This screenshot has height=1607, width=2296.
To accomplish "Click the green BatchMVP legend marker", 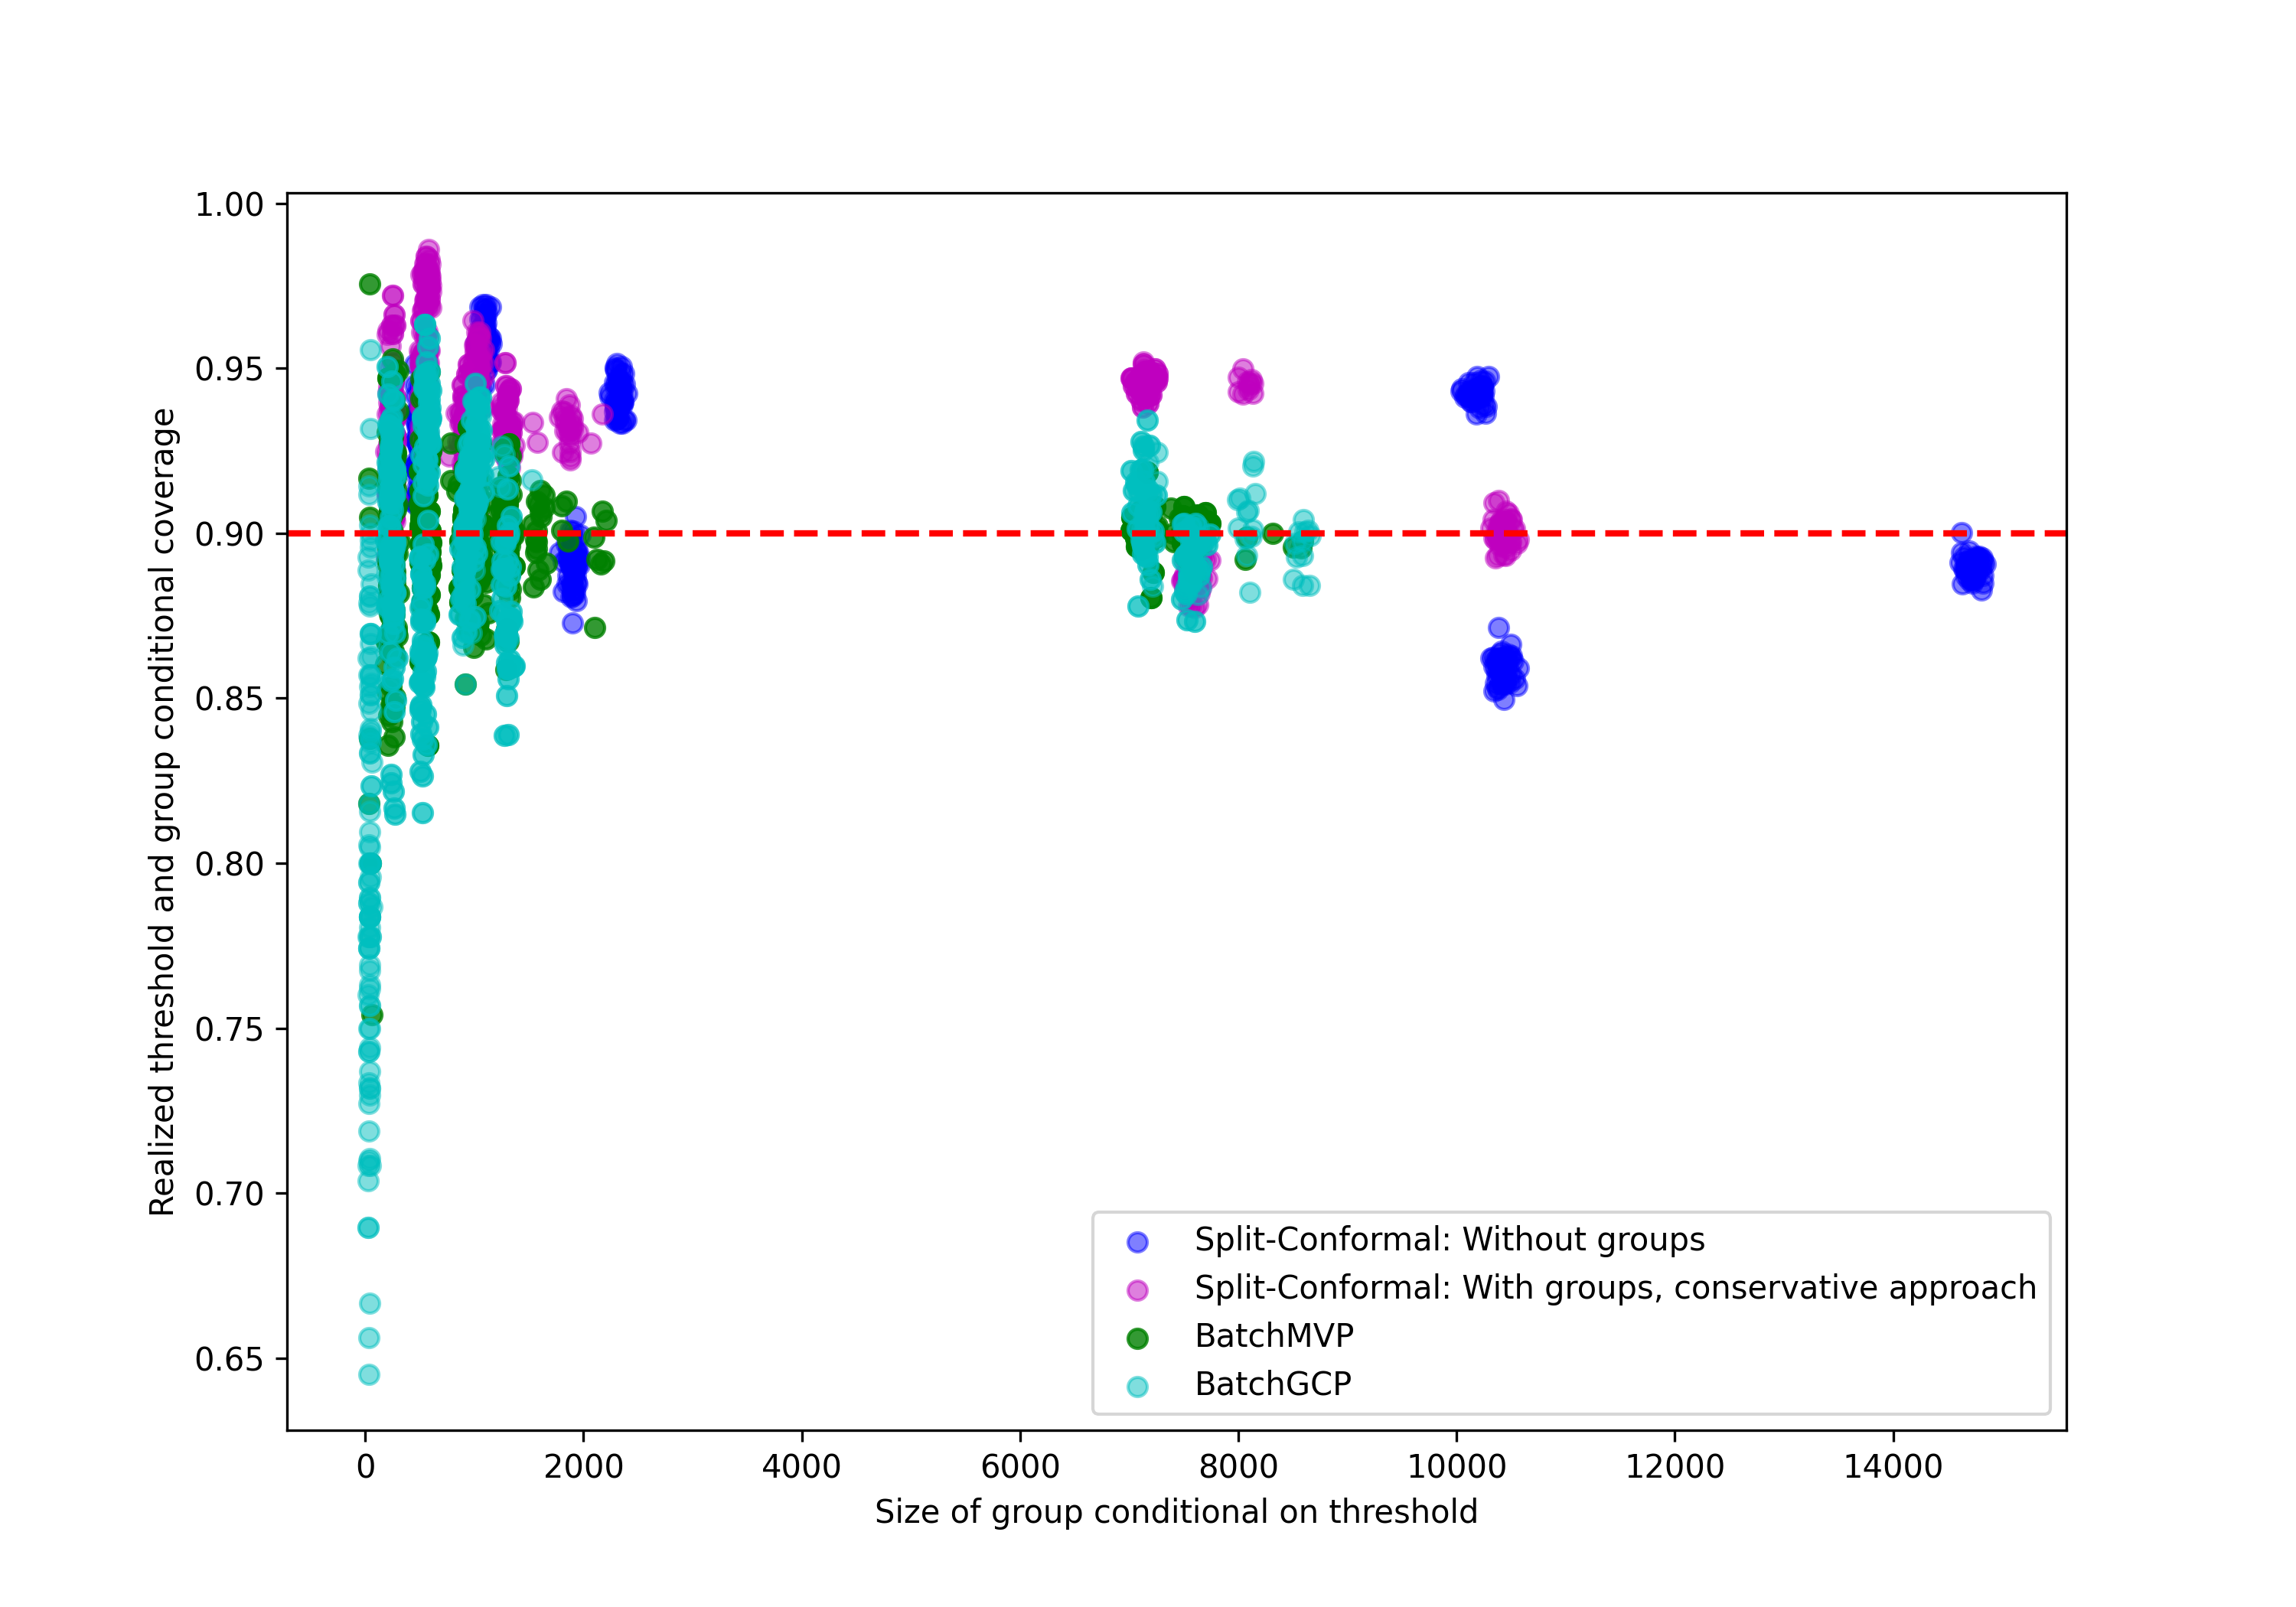I will click(x=1137, y=1338).
